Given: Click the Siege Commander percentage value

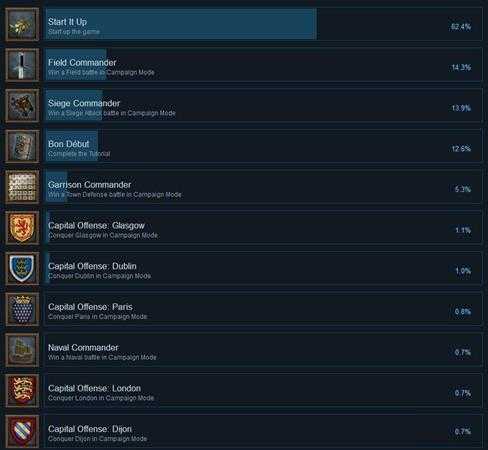Looking at the screenshot, I should click(461, 108).
